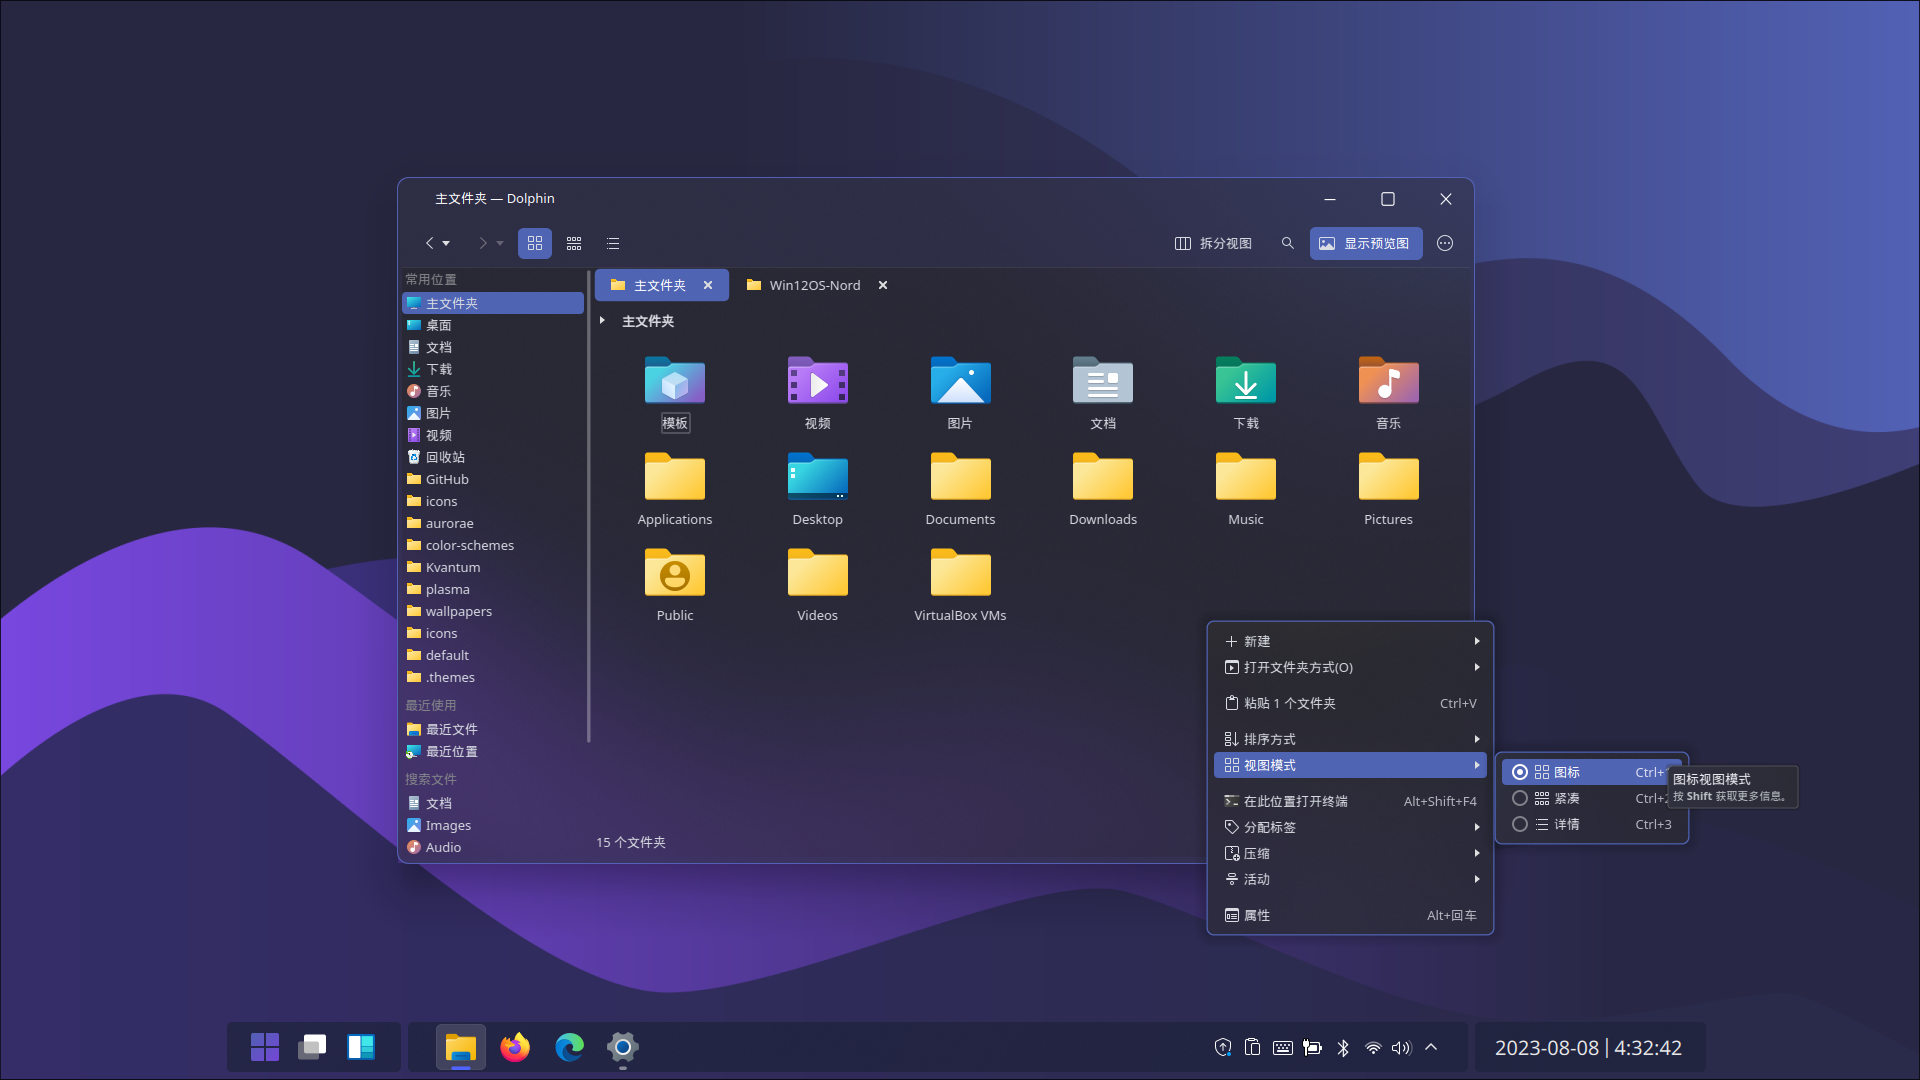Go back with the back arrow

[429, 243]
